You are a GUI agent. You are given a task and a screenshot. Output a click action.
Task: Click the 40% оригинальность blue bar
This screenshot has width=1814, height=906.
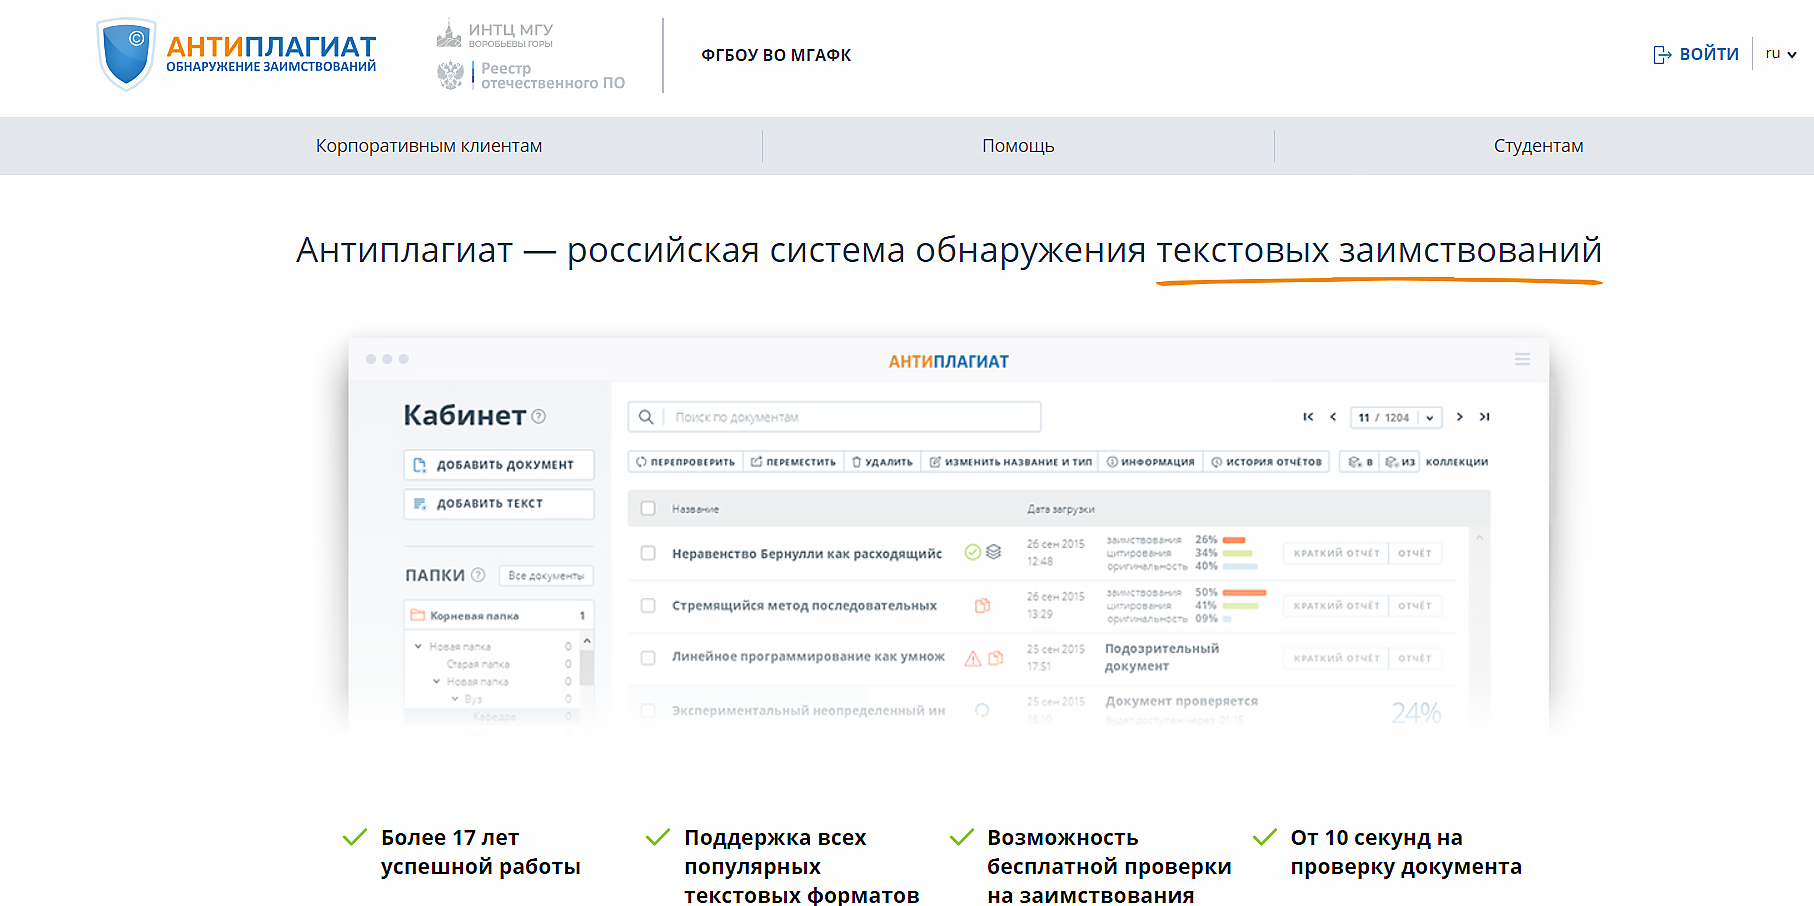(1240, 566)
